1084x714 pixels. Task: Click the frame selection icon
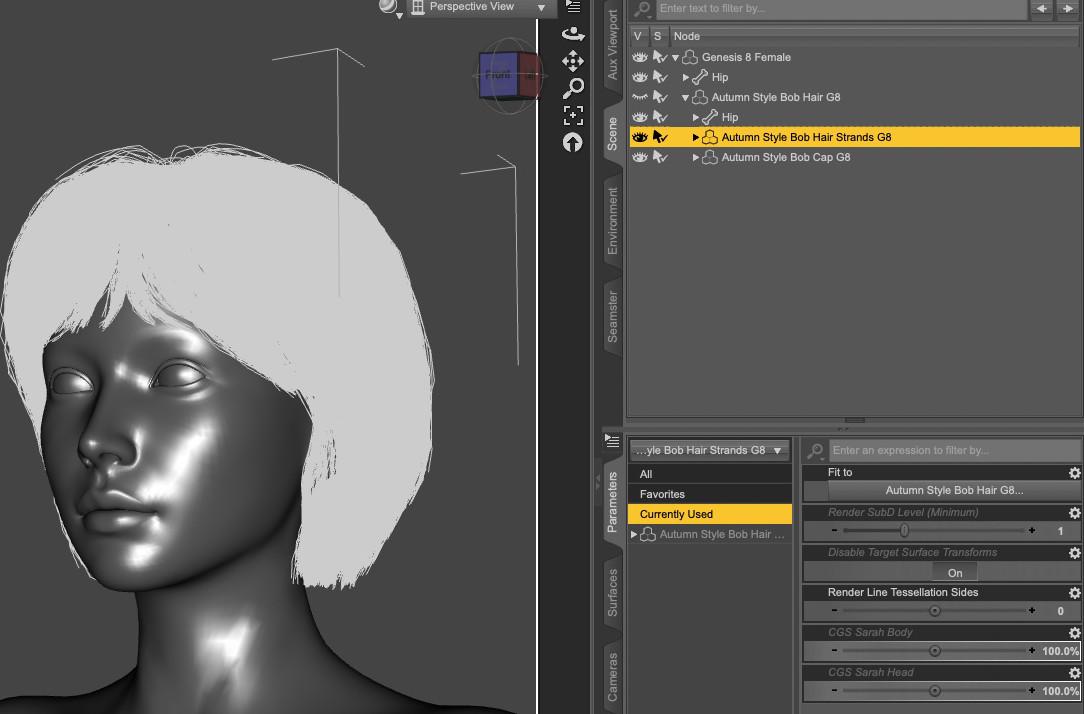click(x=573, y=115)
